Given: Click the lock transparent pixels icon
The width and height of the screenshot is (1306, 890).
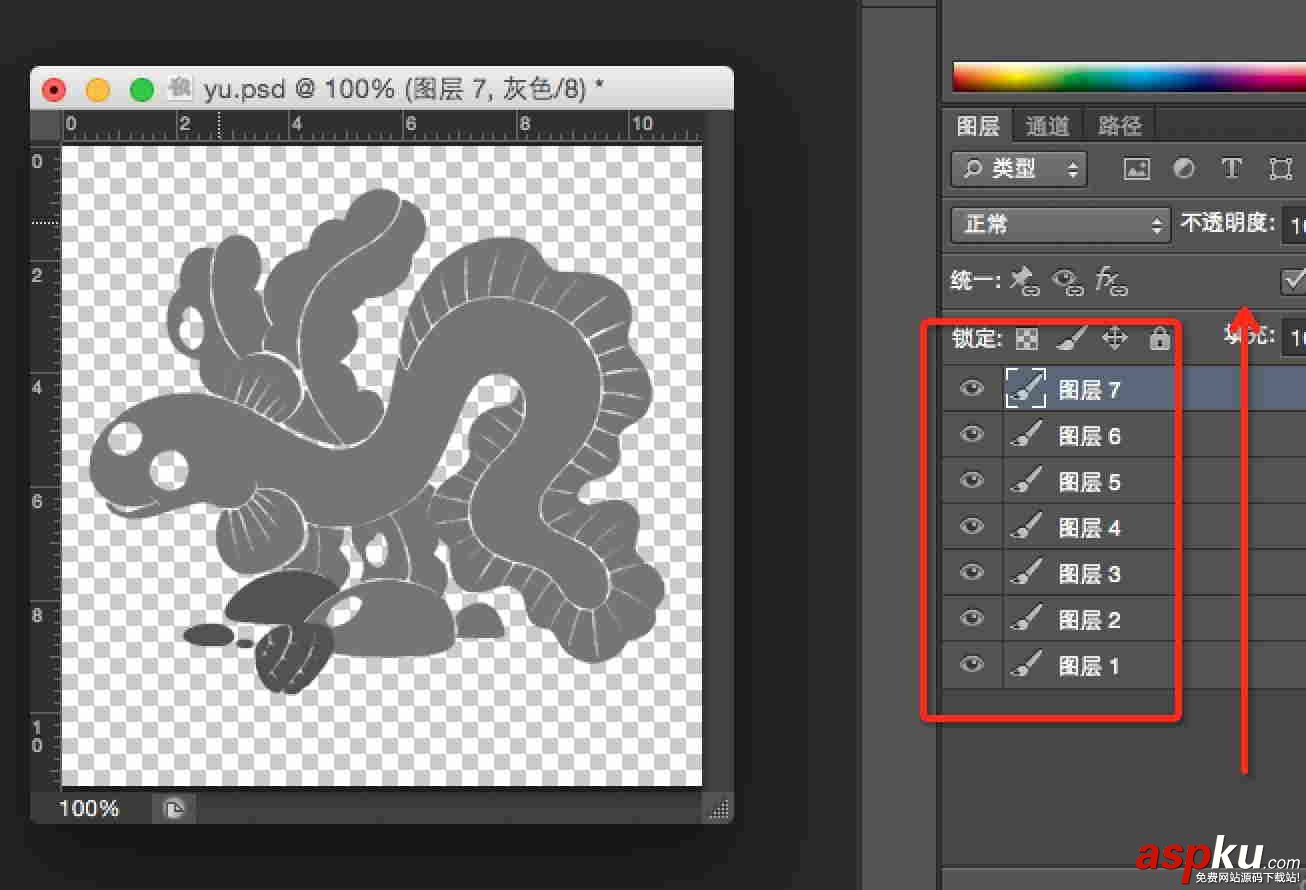Looking at the screenshot, I should coord(1026,339).
